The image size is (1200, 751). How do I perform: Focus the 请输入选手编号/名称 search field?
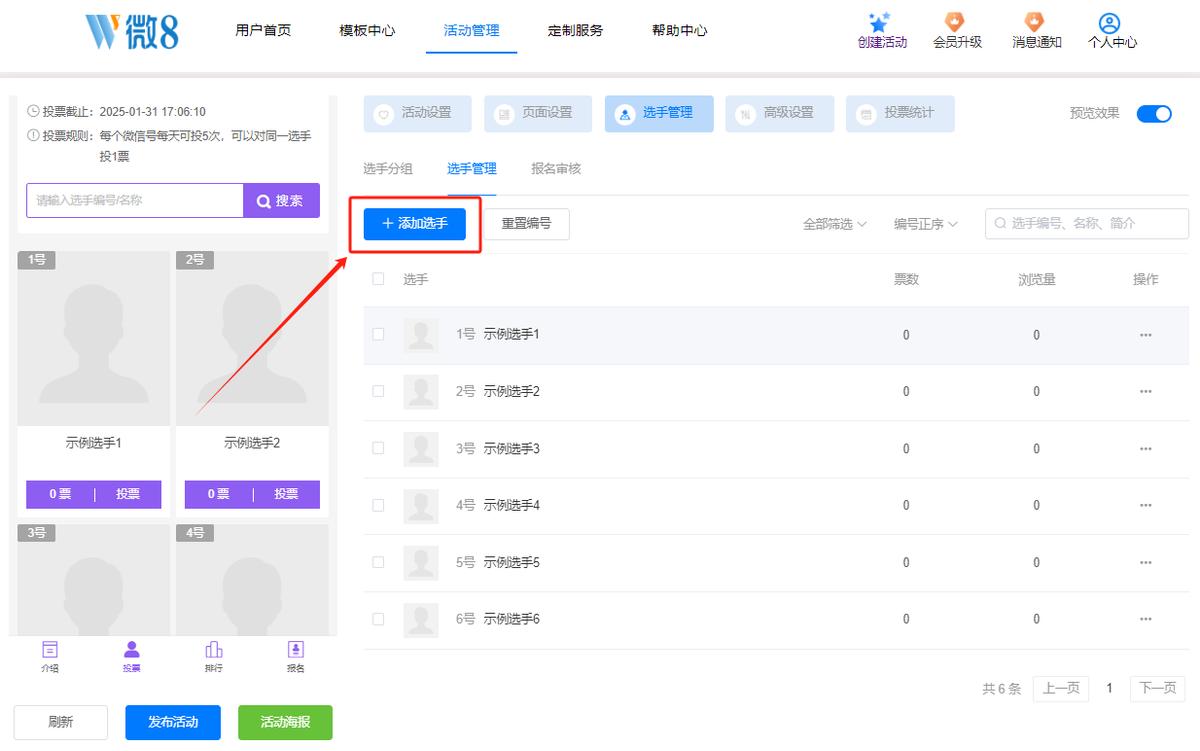(x=135, y=200)
